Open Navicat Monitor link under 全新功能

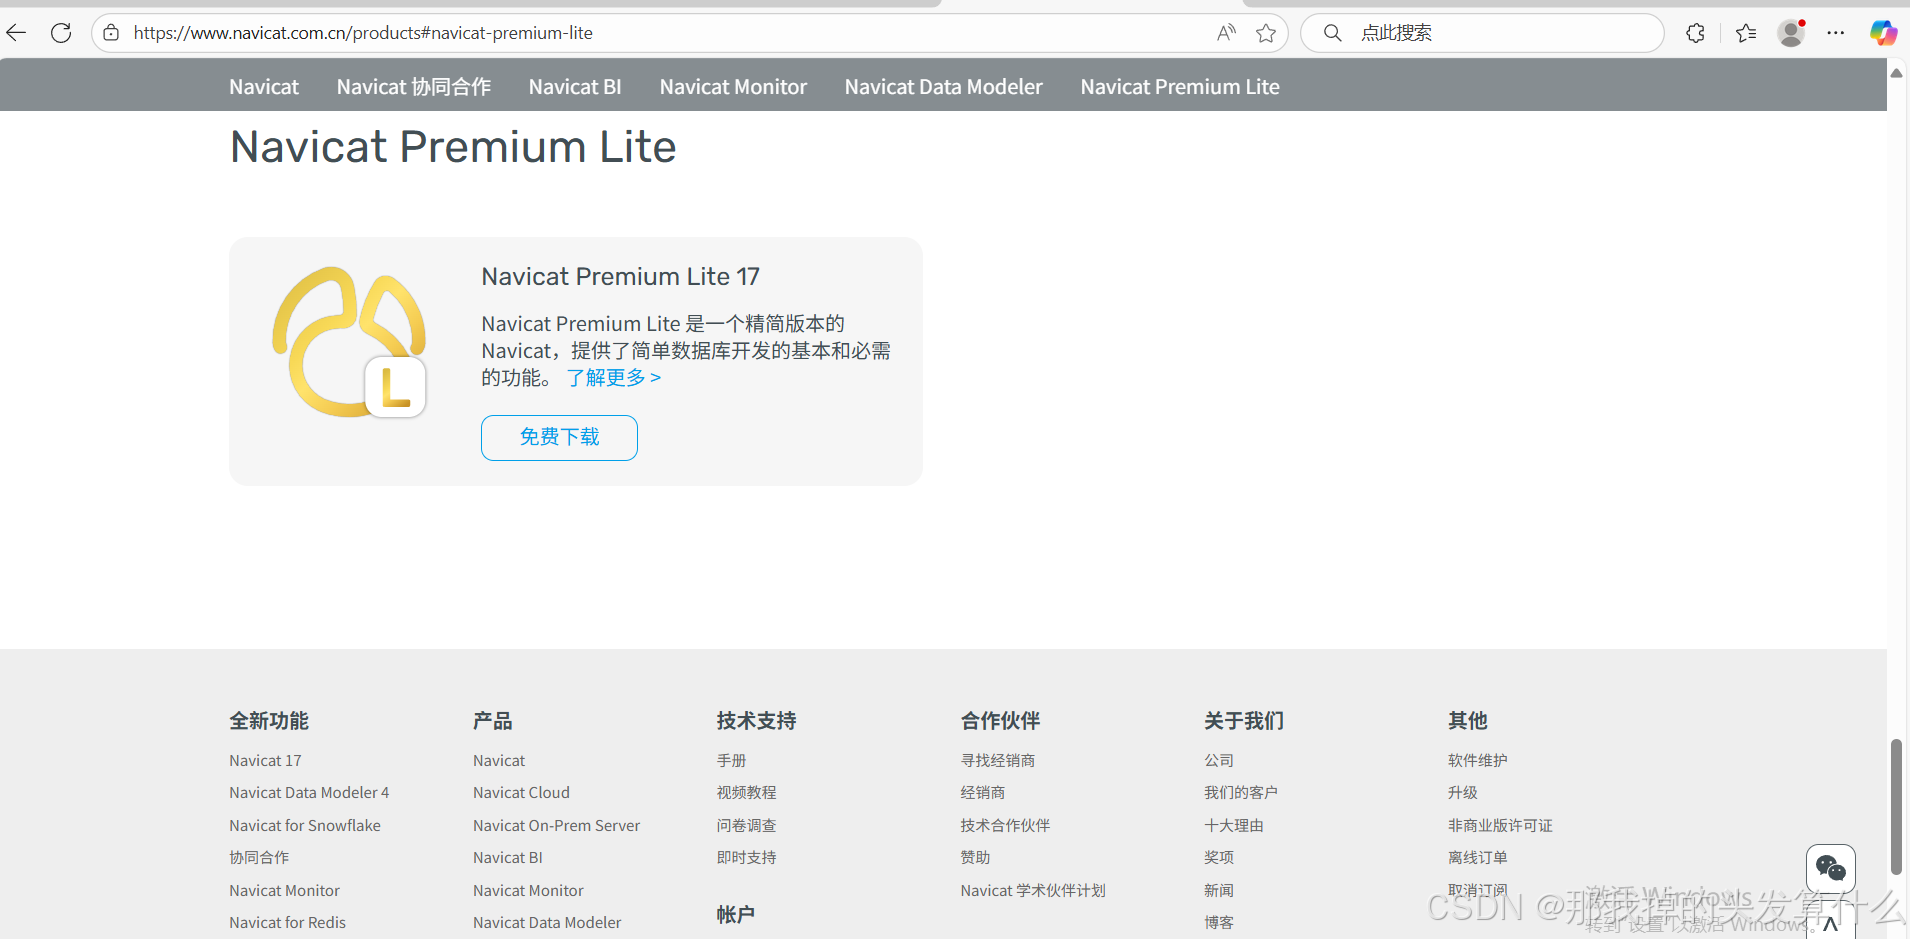[x=285, y=891]
